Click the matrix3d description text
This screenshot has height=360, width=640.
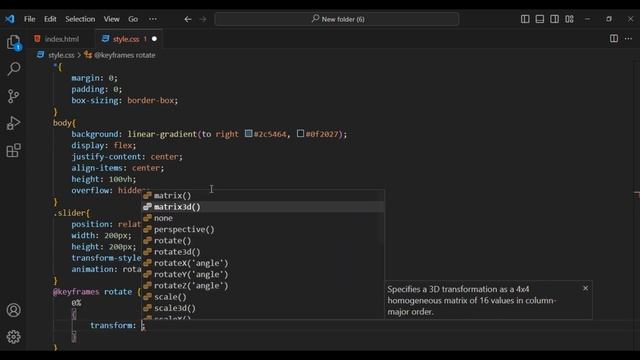[x=471, y=300]
